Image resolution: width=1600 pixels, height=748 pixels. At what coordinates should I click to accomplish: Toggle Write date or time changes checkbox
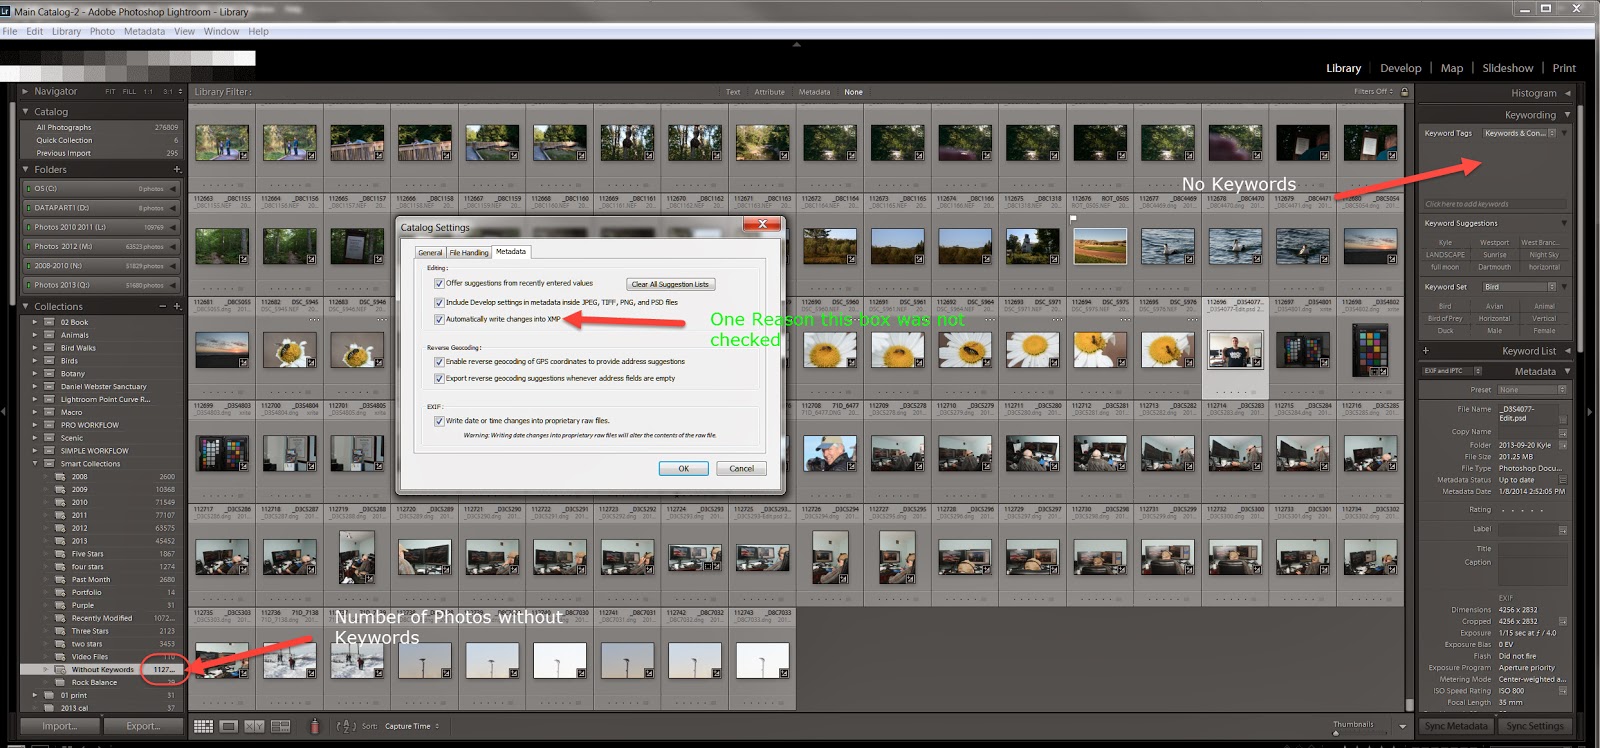[439, 421]
